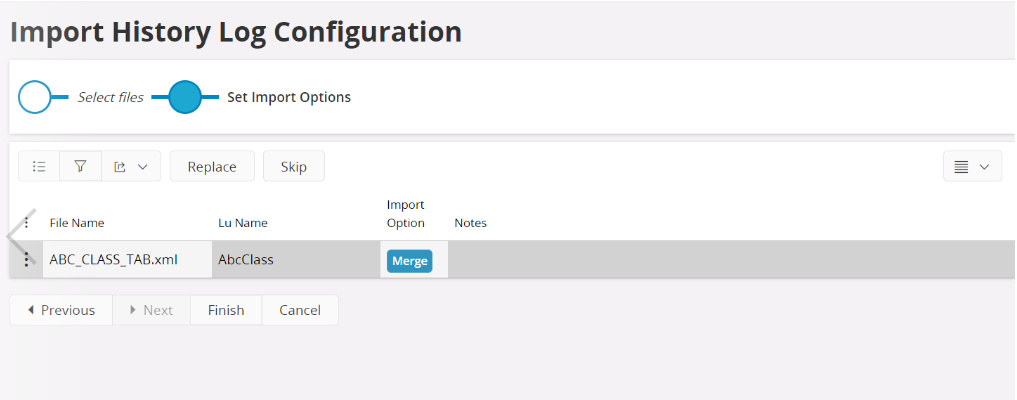
Task: Open the filter funnel icon
Action: point(80,167)
